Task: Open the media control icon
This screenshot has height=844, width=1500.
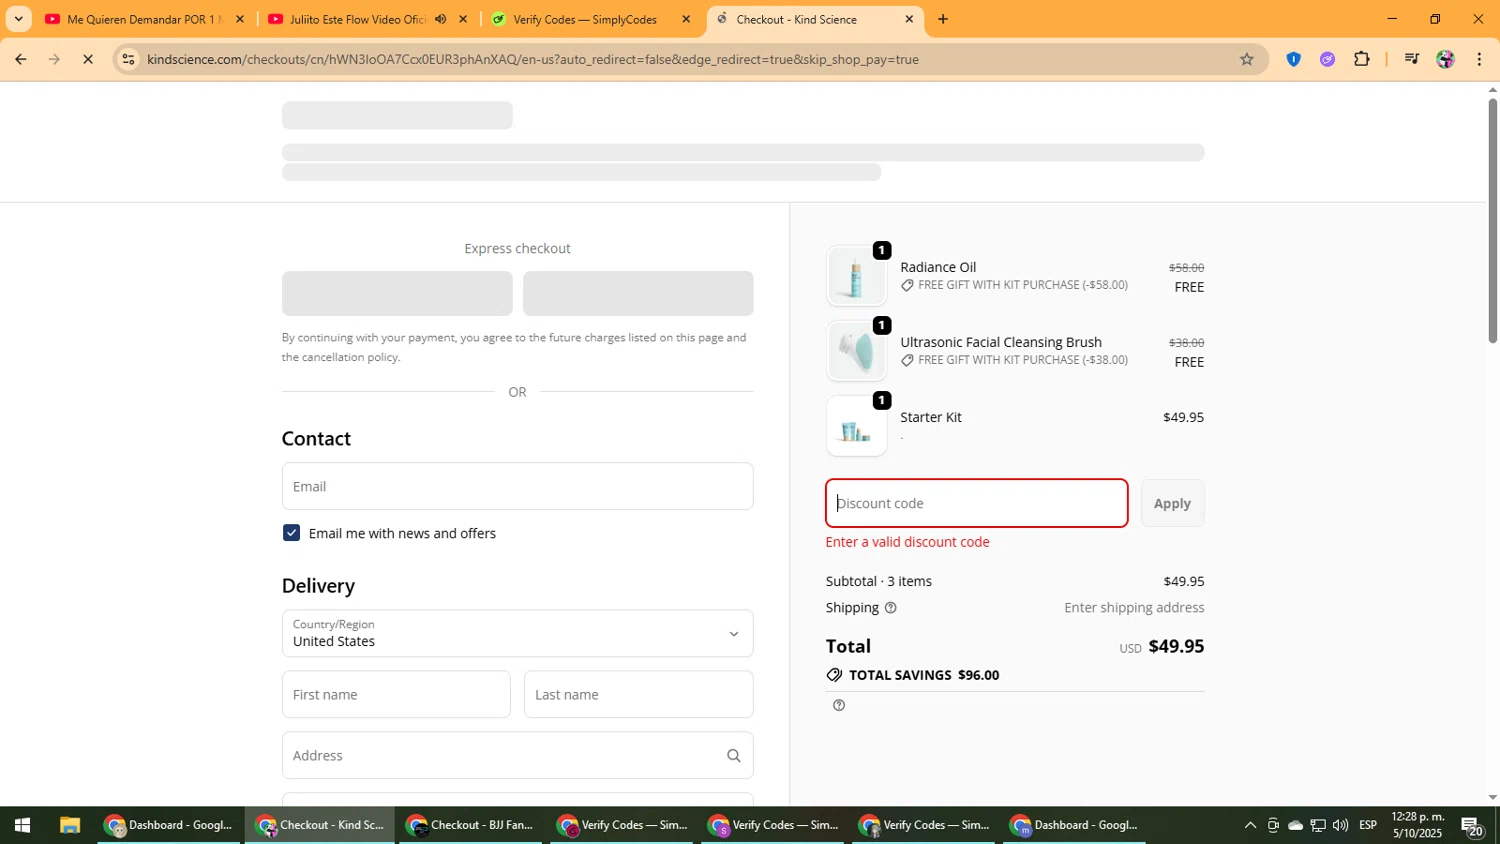Action: 1411,59
